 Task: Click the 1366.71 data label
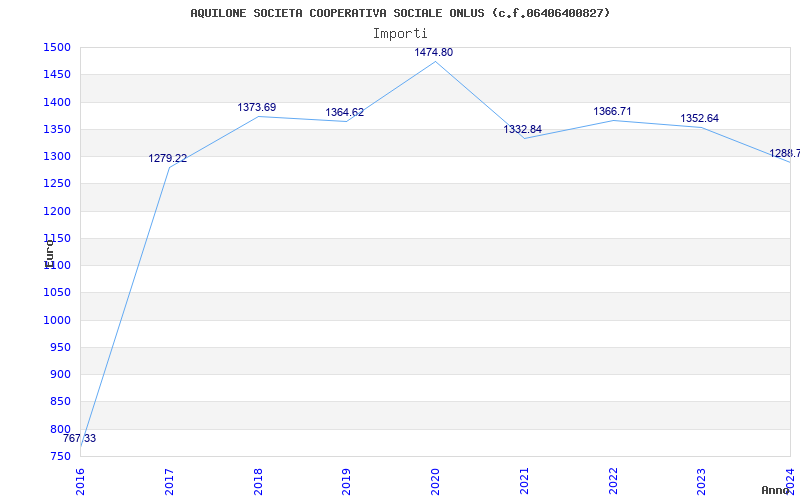[x=612, y=111]
